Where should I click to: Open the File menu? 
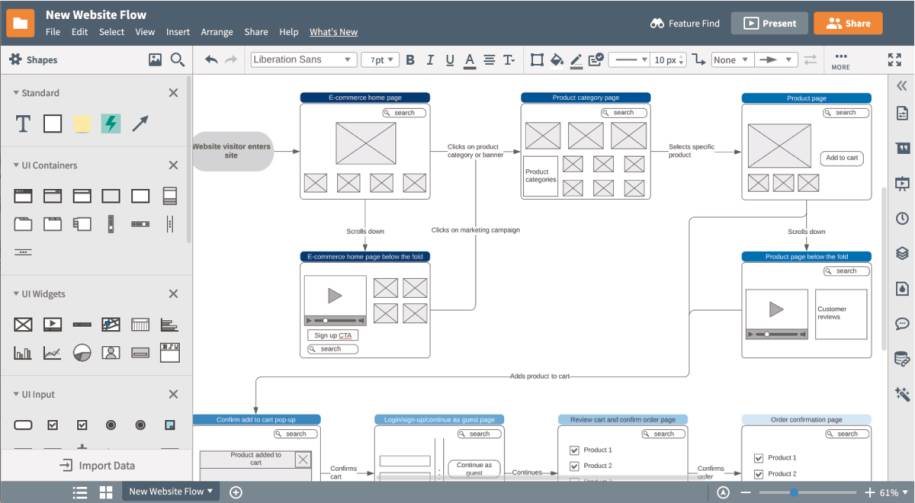click(x=53, y=32)
